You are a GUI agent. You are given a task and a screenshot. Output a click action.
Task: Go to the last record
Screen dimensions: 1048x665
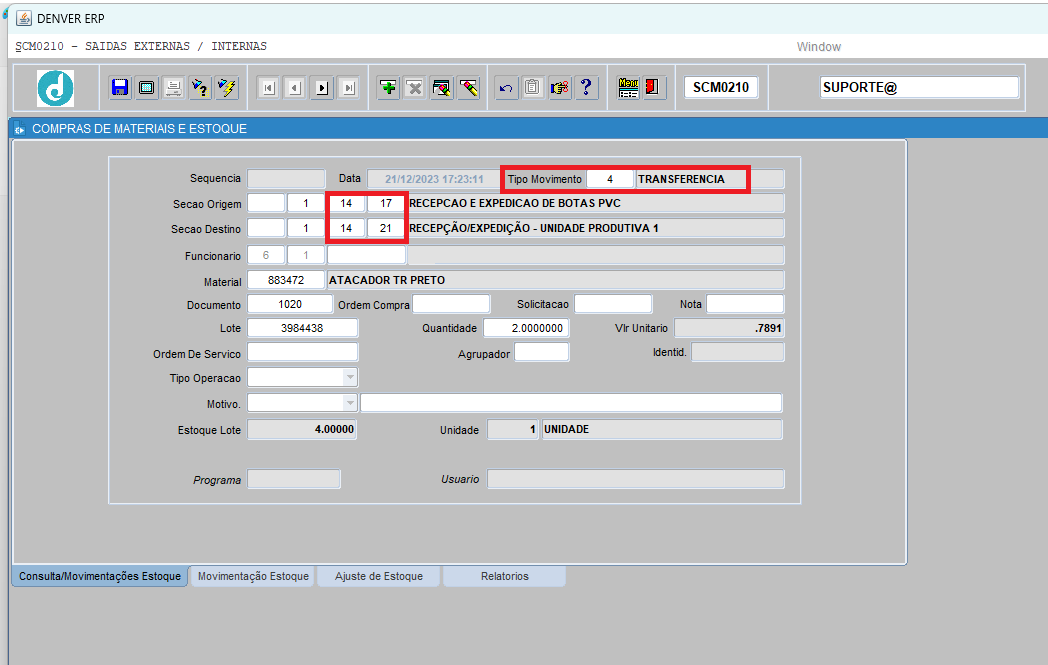tap(349, 88)
